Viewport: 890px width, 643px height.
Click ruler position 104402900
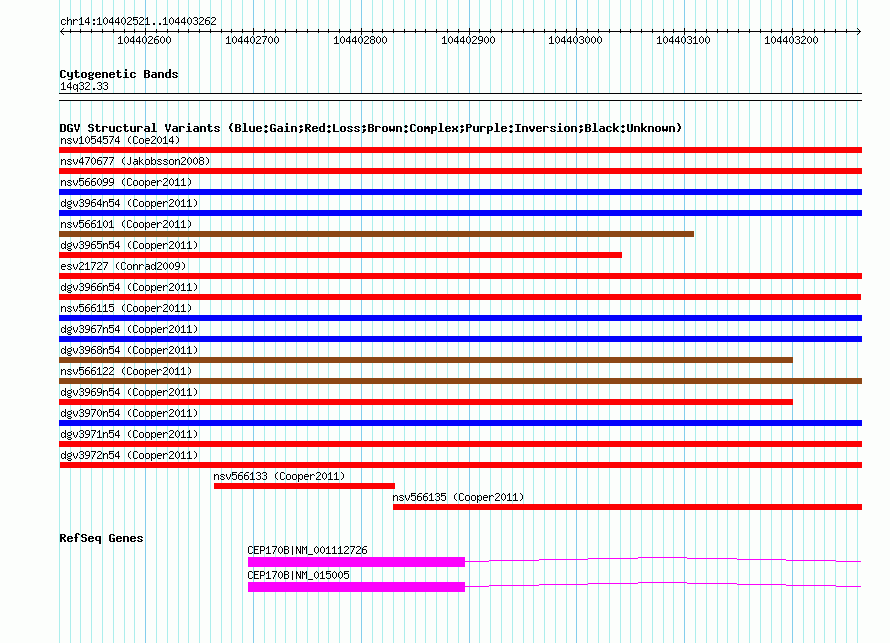coord(468,40)
